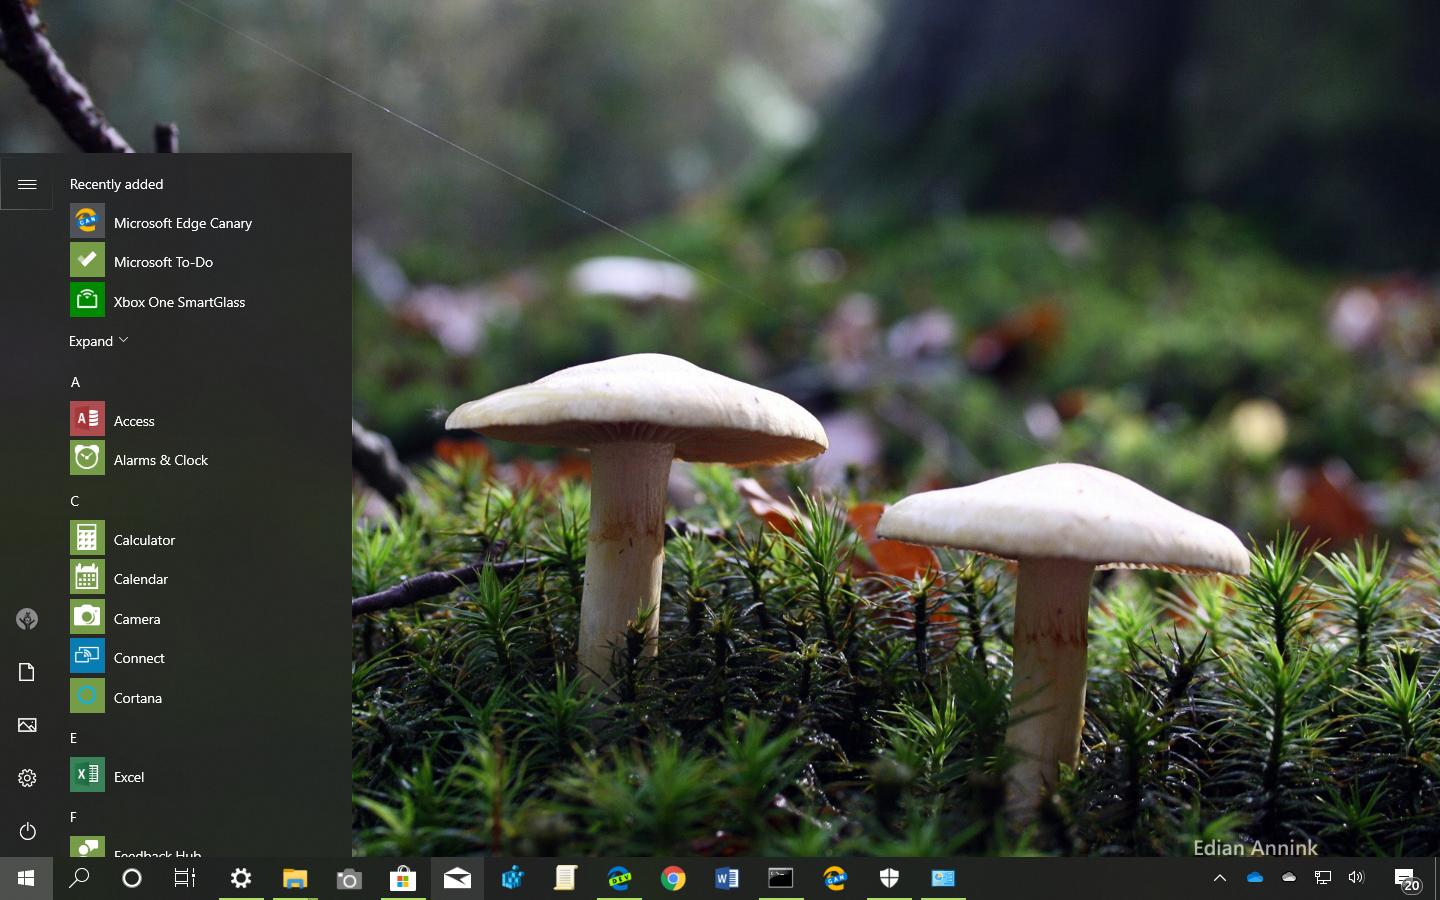Open the Start menu hamburger navigation

(27, 184)
